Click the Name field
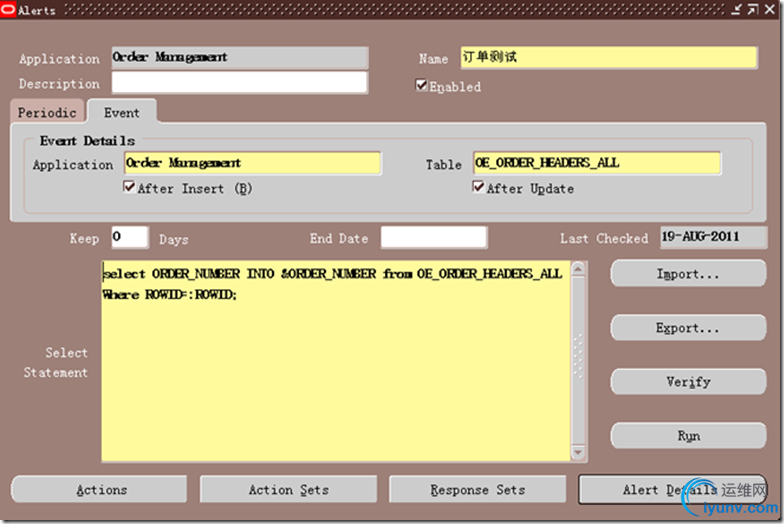The width and height of the screenshot is (784, 524). [609, 58]
